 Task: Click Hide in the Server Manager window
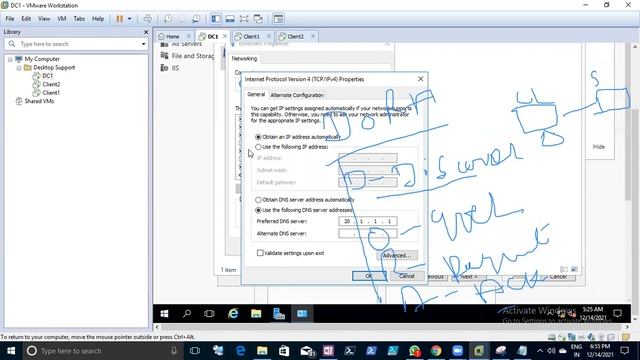click(599, 147)
